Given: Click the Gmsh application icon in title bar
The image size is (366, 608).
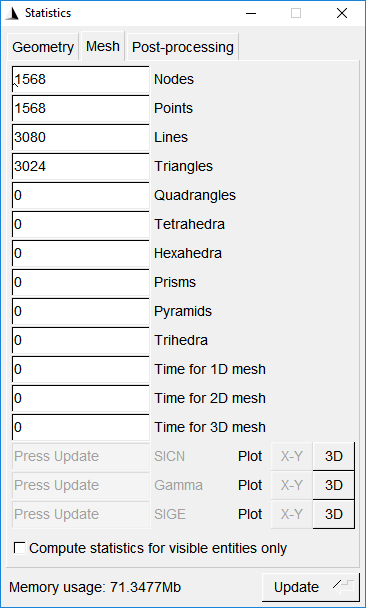Looking at the screenshot, I should click(x=13, y=13).
